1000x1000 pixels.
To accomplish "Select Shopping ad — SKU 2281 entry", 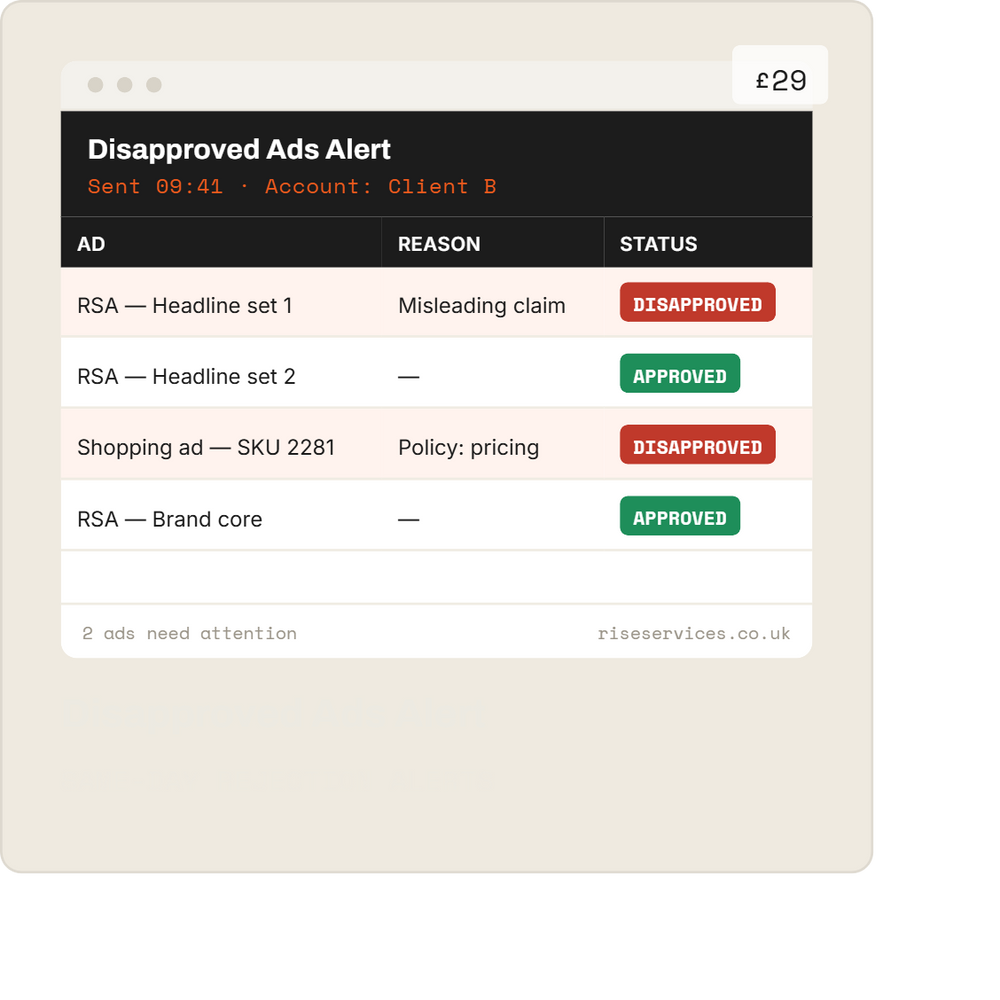I will pos(206,448).
